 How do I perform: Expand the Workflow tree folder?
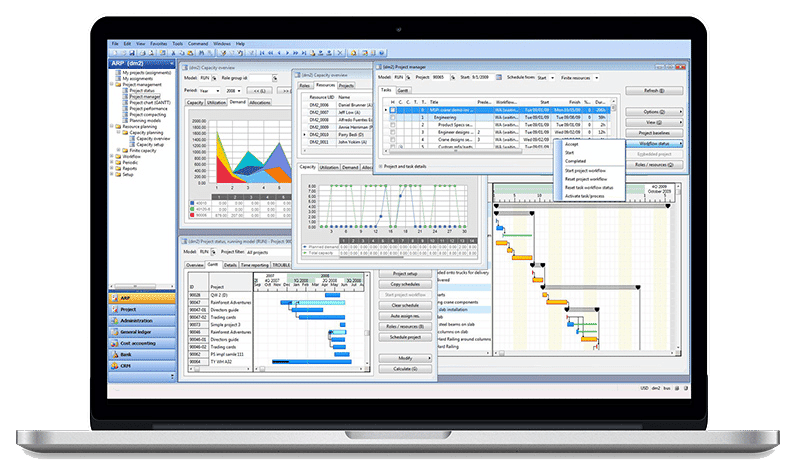point(112,156)
